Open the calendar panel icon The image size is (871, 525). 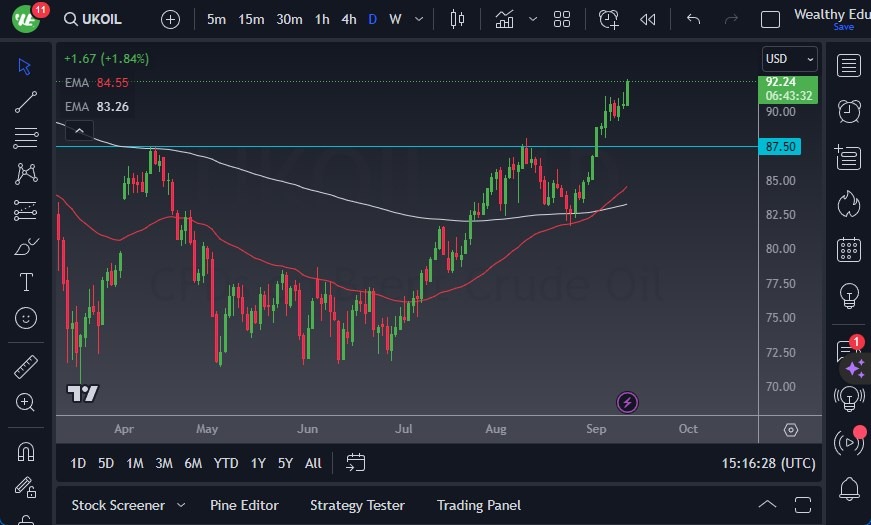(849, 248)
